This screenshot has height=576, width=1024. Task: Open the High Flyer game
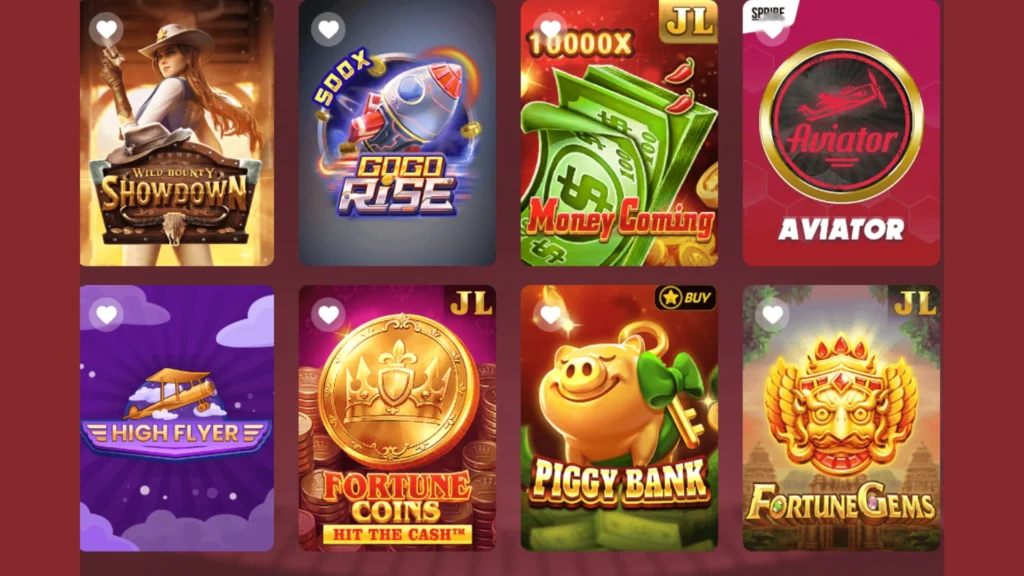(x=177, y=418)
